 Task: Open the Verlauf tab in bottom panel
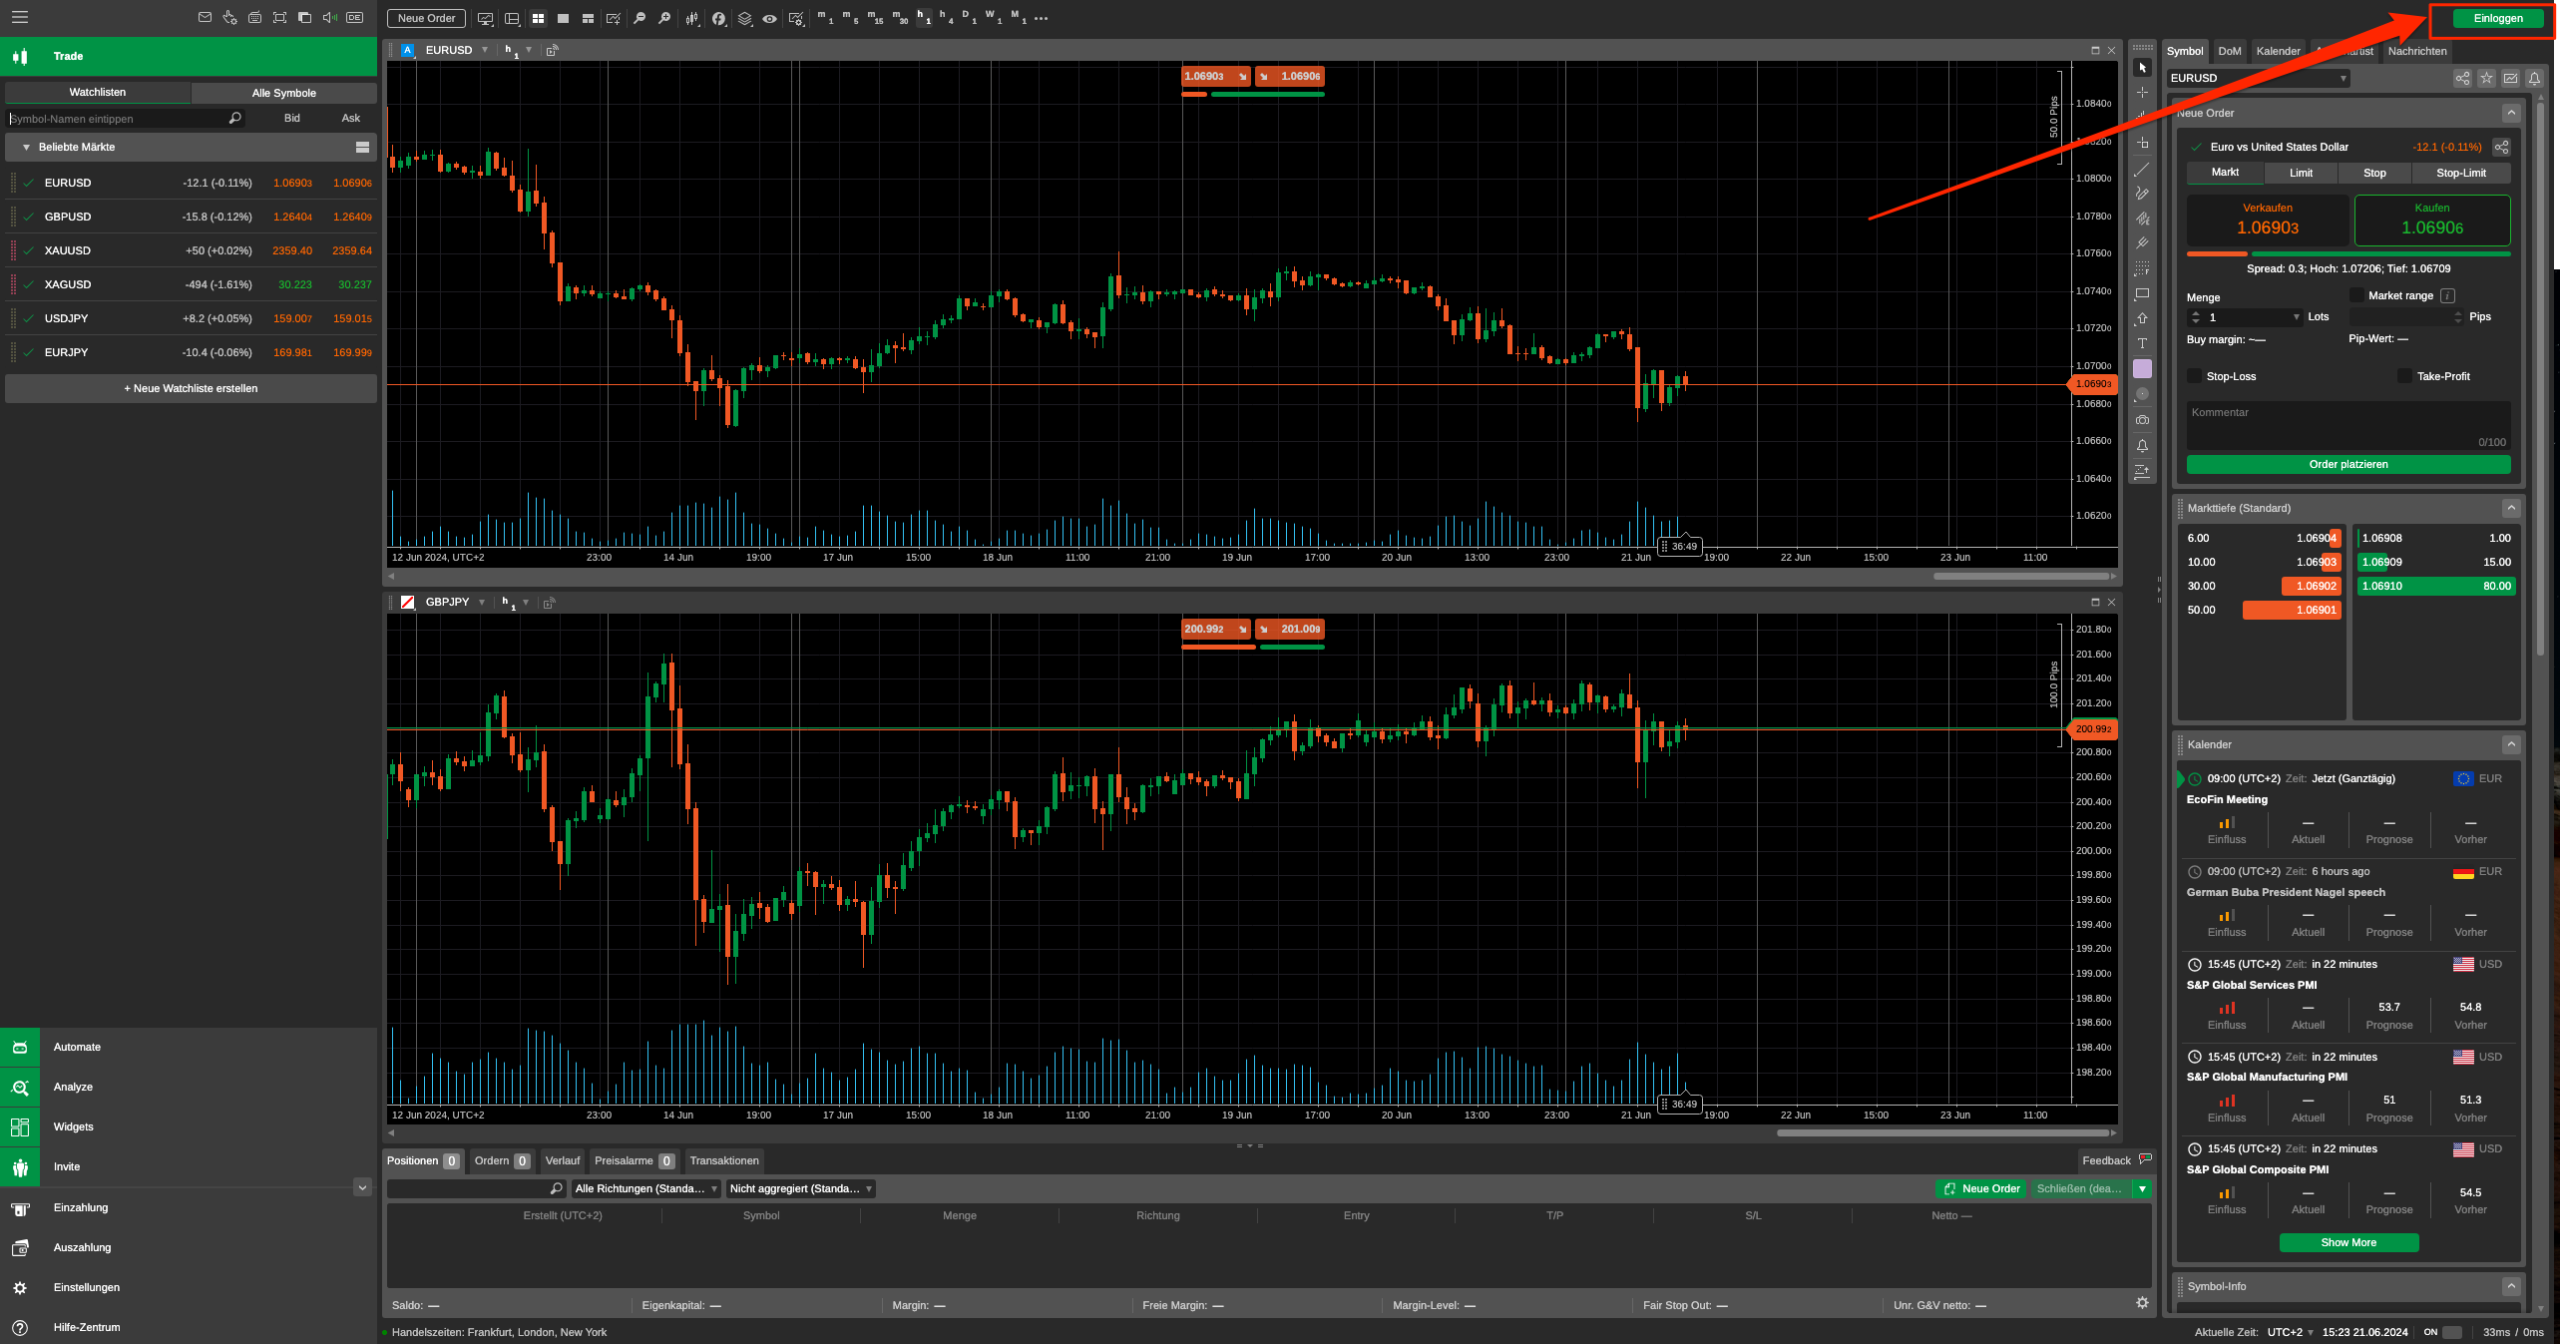[x=562, y=1160]
